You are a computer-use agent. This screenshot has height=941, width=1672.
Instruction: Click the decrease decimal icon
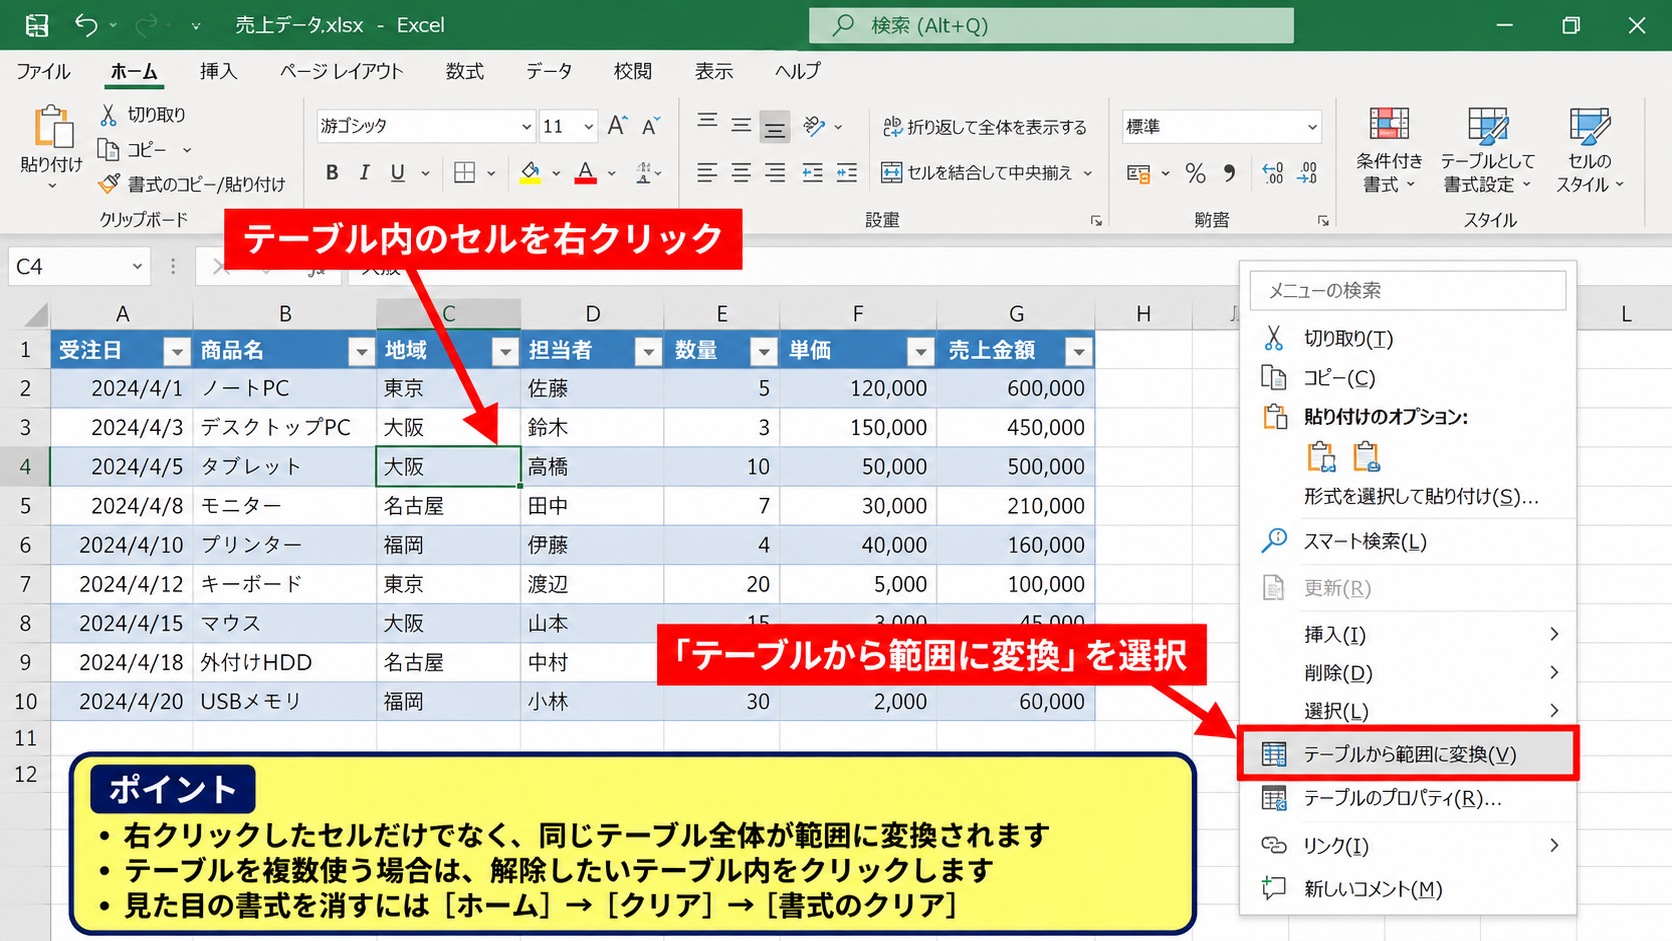pos(1307,173)
